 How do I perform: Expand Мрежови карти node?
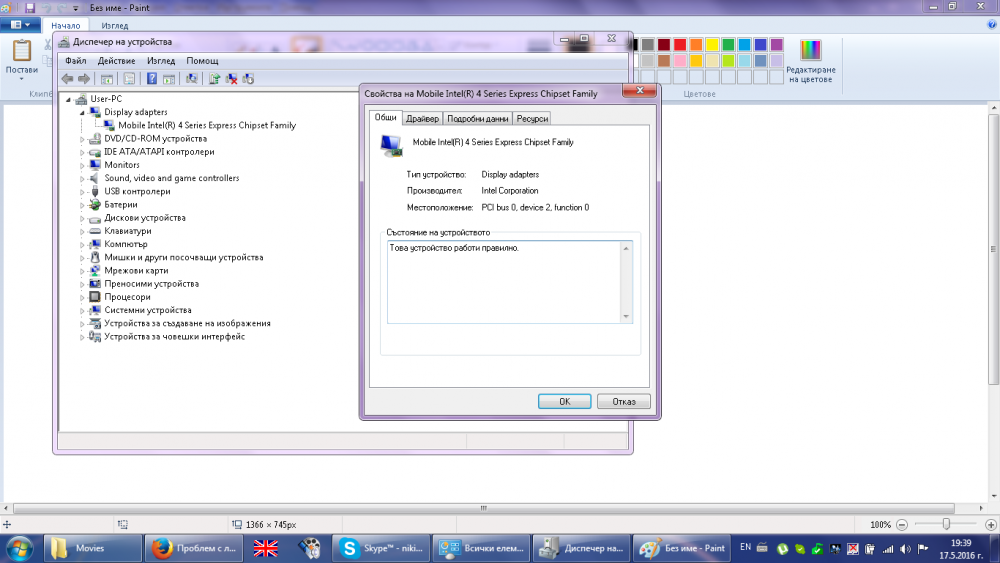point(82,271)
